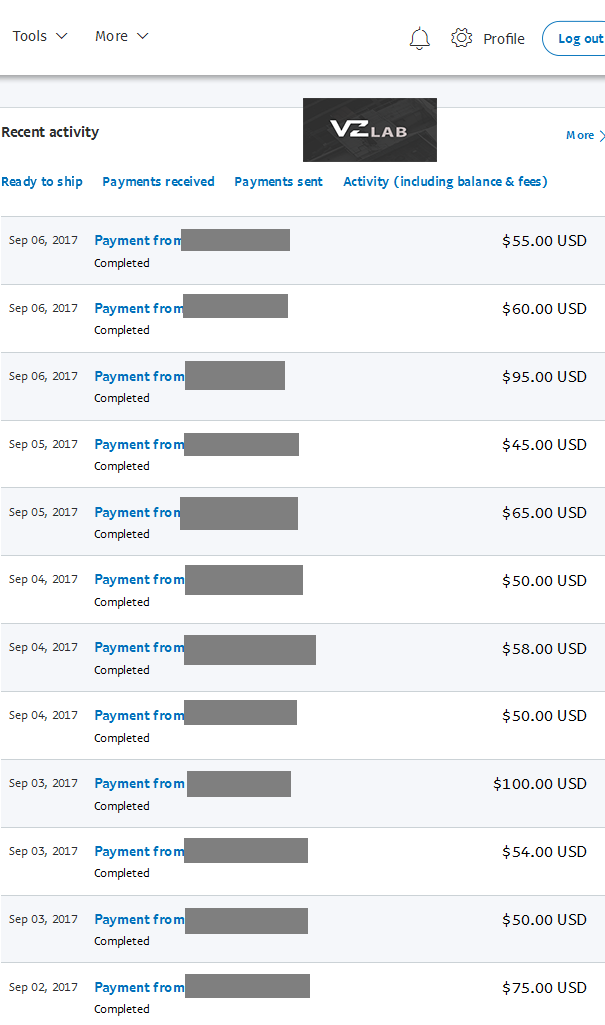Expand the More dropdown in the navigation bar

pos(122,36)
